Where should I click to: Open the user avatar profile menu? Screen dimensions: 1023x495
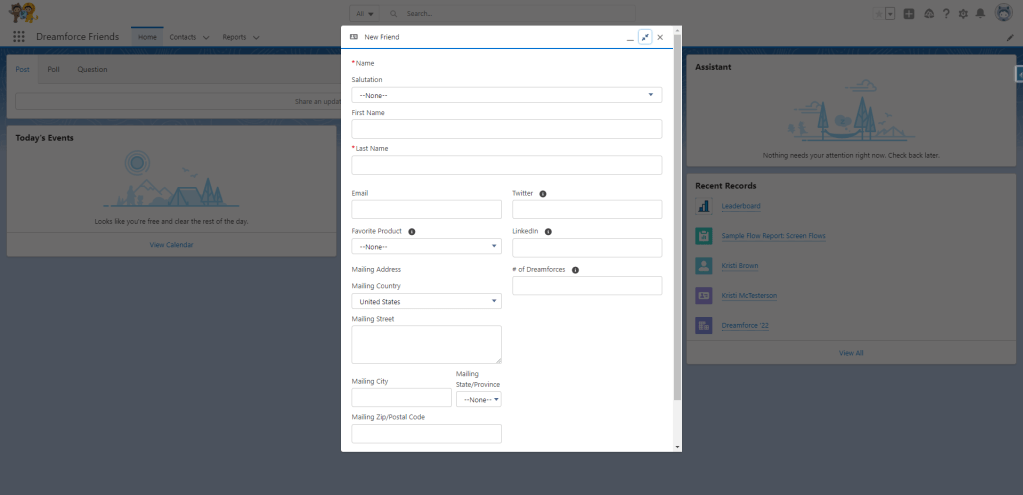click(1003, 13)
